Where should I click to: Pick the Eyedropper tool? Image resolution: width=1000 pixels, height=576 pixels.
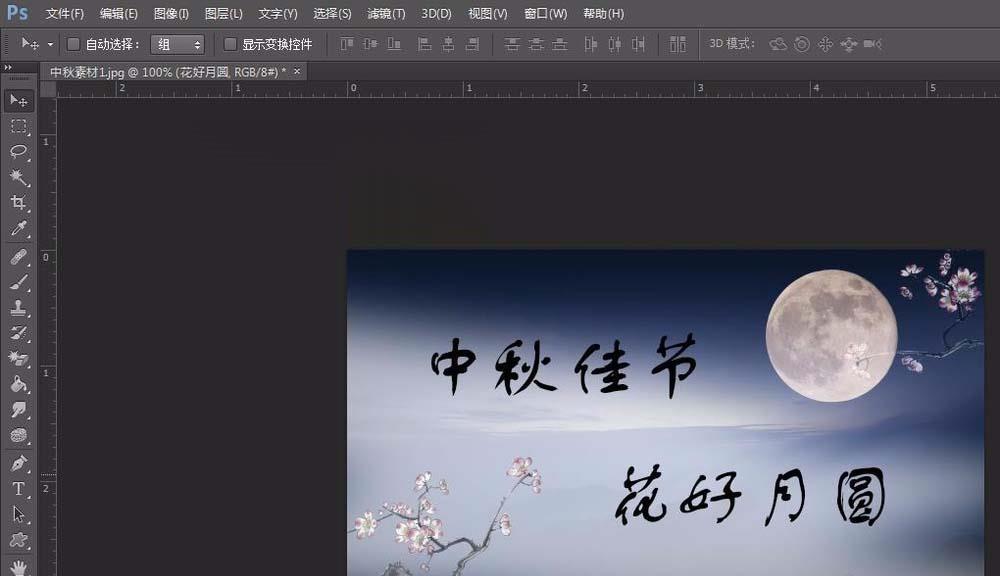tap(18, 226)
